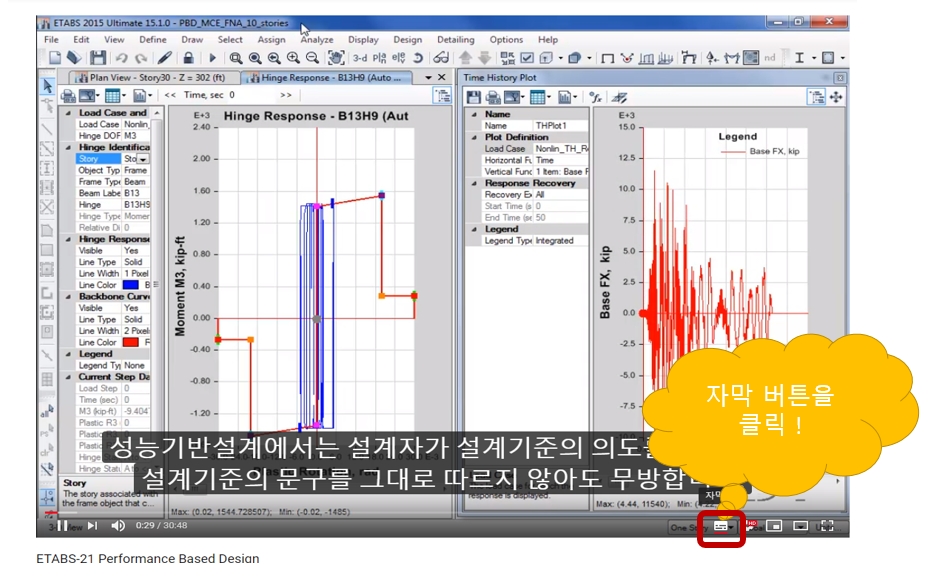The height and width of the screenshot is (582, 931).
Task: Open the Options menu
Action: pyautogui.click(x=506, y=40)
